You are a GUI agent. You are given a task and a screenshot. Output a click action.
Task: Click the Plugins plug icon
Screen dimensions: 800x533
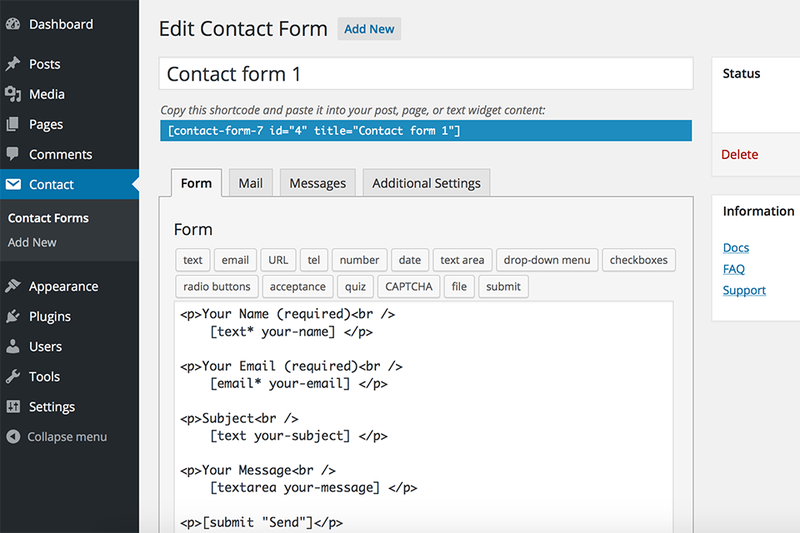(13, 316)
